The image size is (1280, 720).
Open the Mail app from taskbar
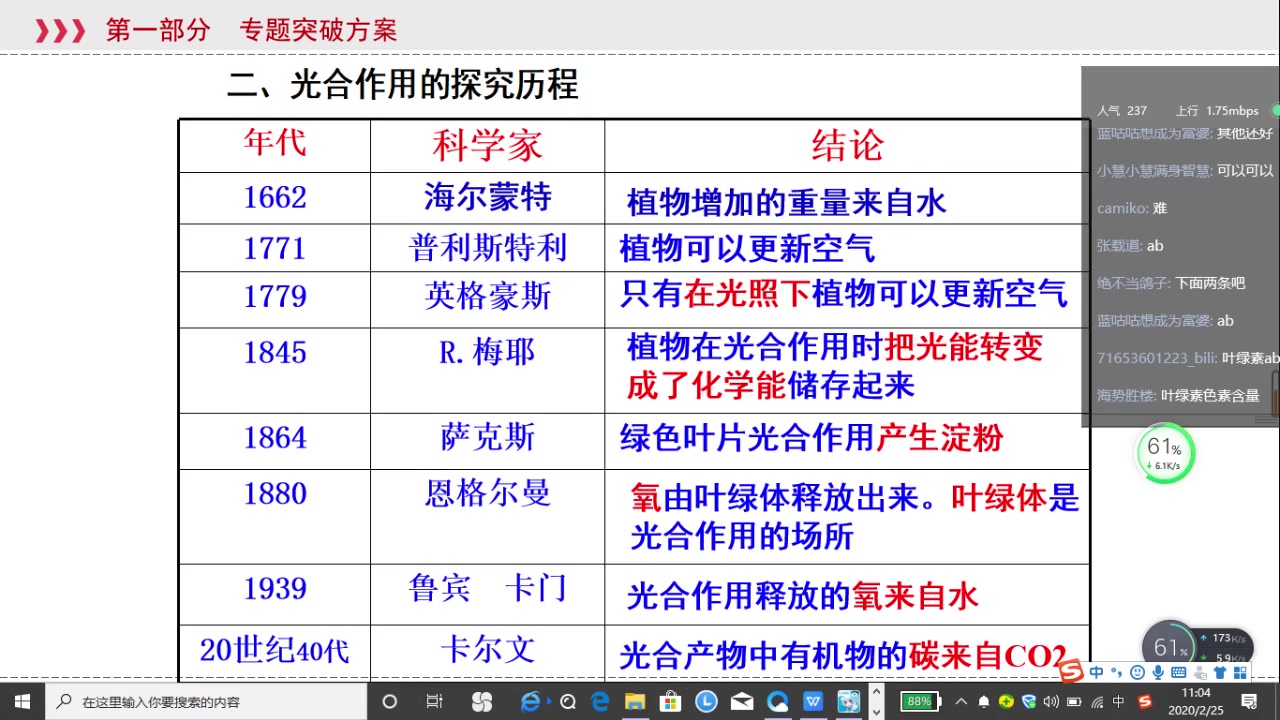pyautogui.click(x=741, y=702)
